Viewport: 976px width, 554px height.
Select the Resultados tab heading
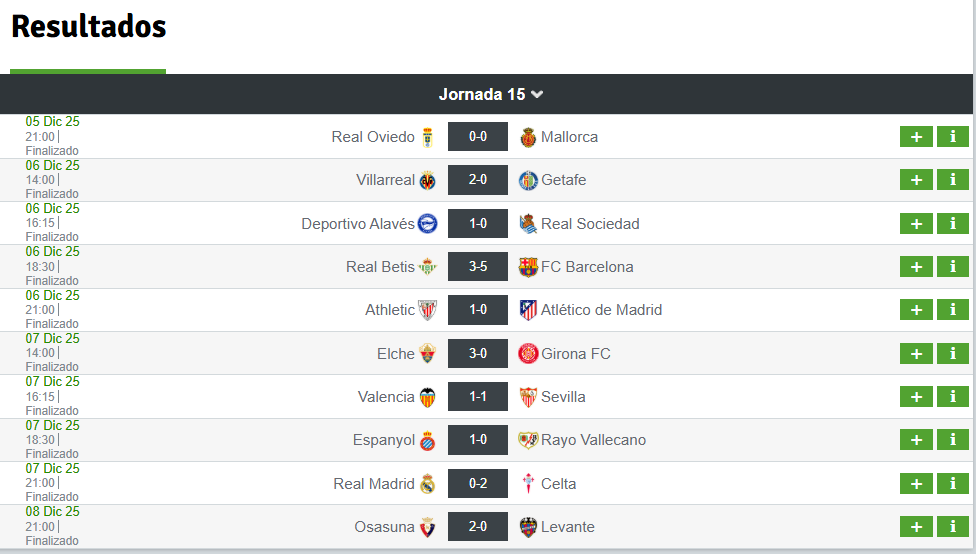coord(88,27)
